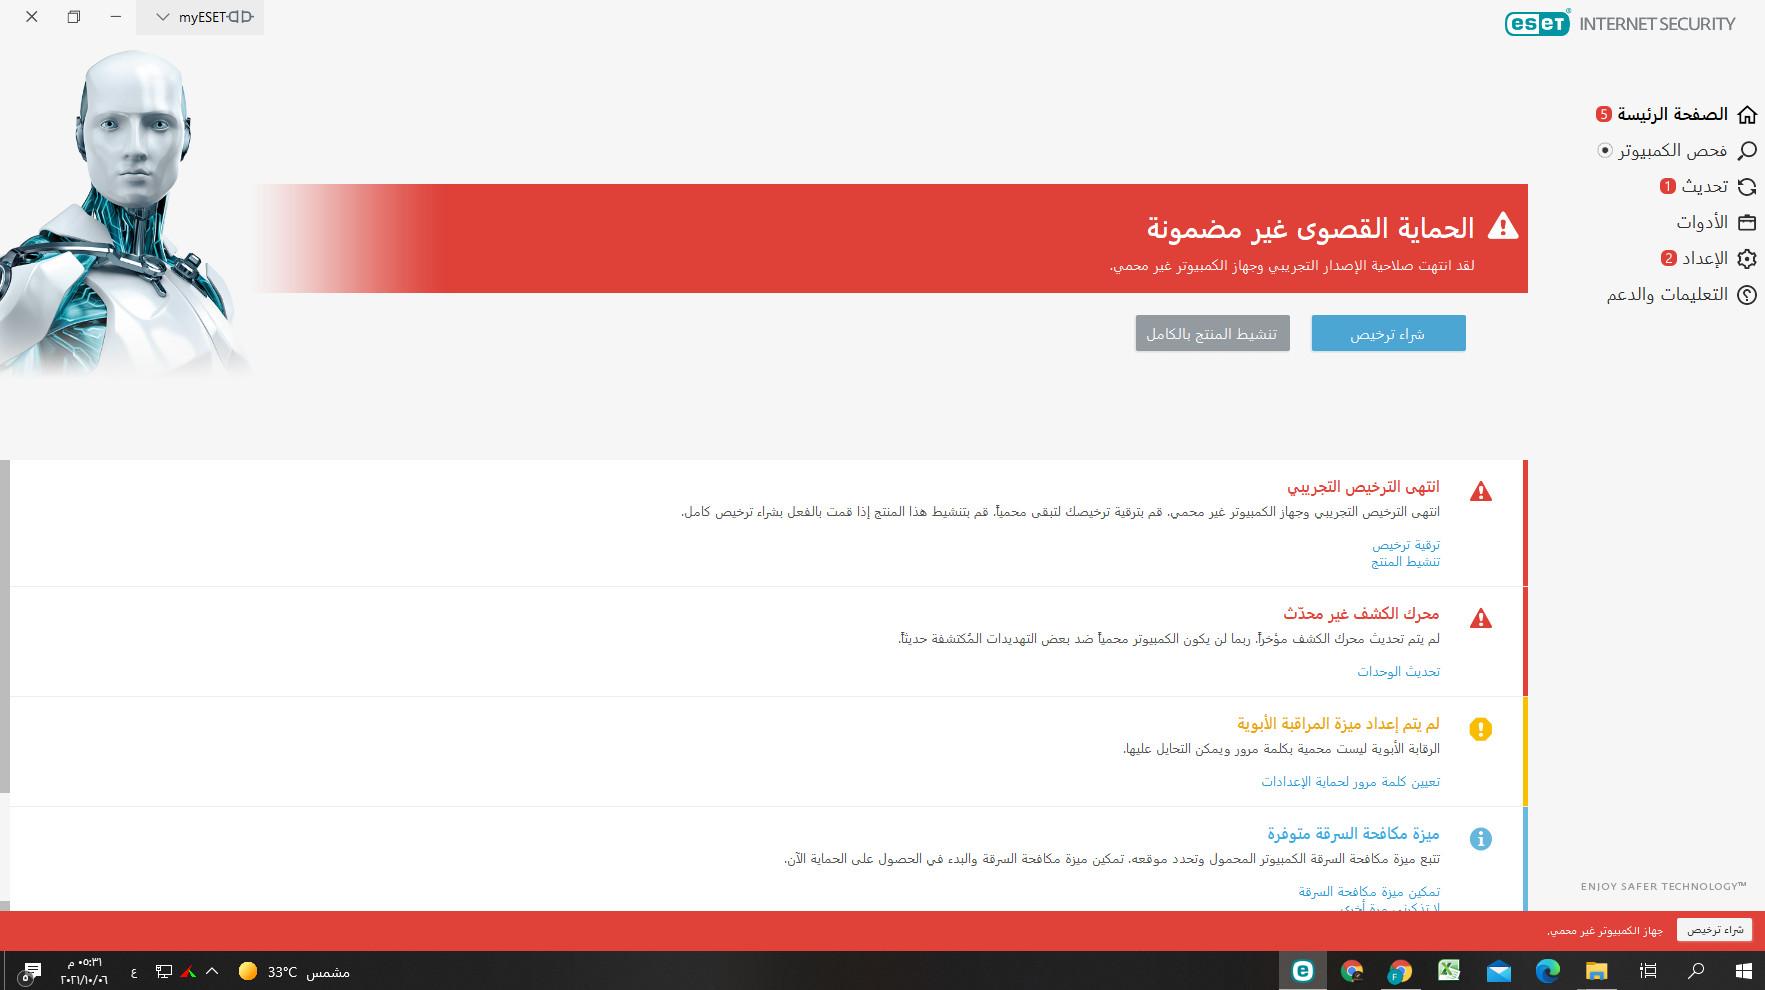1765x990 pixels.
Task: Click تمكين ميزة مكافحة السرقة link
Action: (1369, 892)
